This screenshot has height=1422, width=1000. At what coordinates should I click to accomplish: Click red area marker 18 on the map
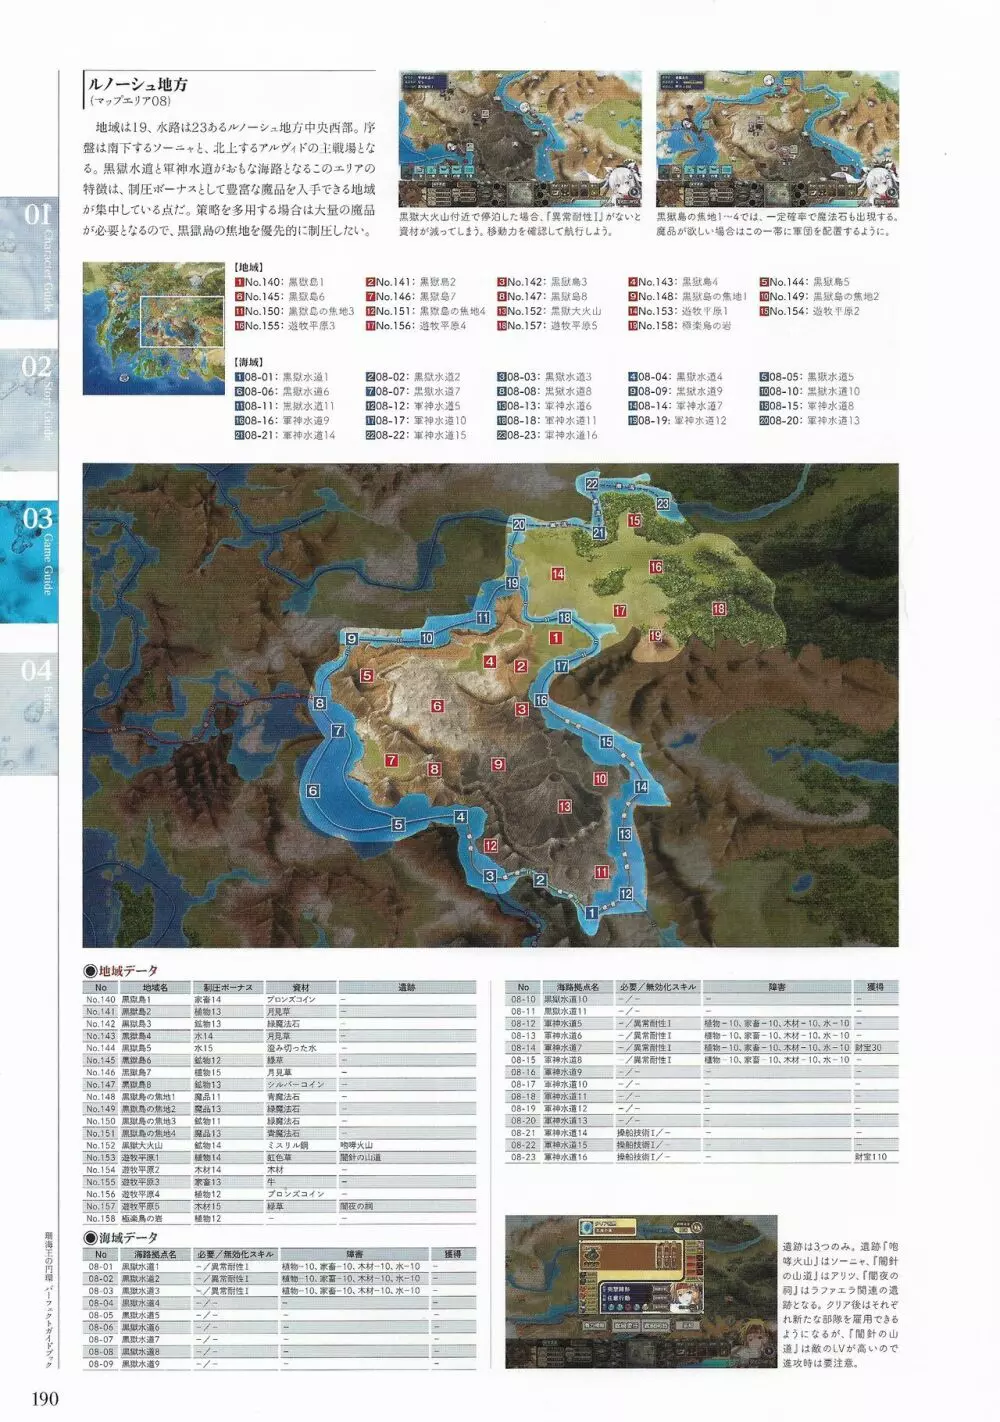(719, 609)
